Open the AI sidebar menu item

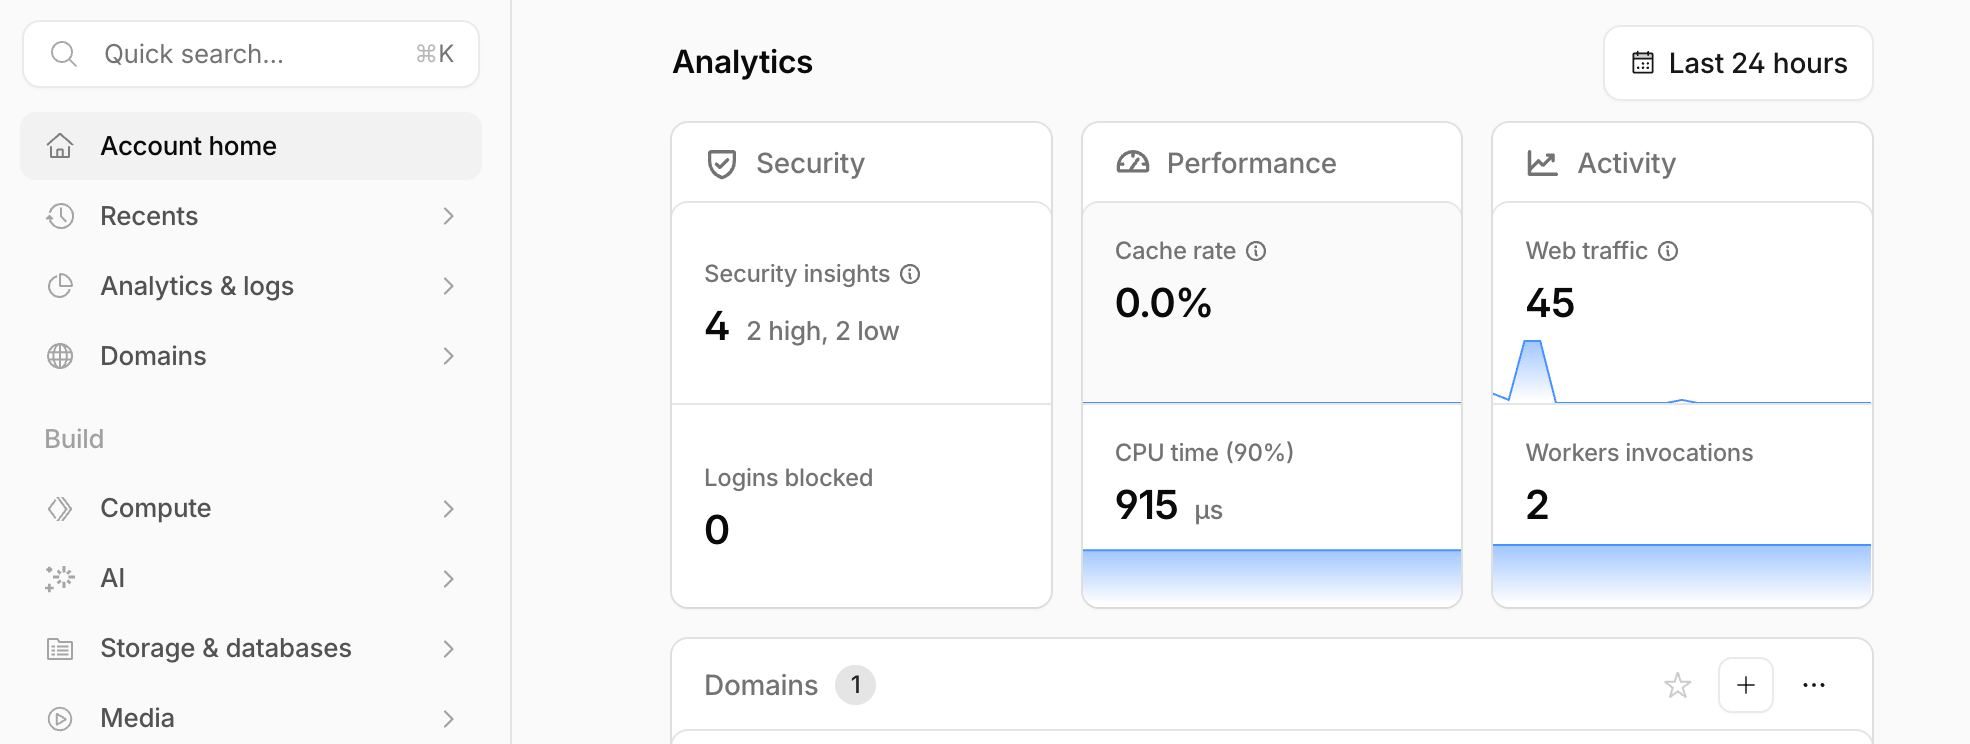pyautogui.click(x=113, y=578)
